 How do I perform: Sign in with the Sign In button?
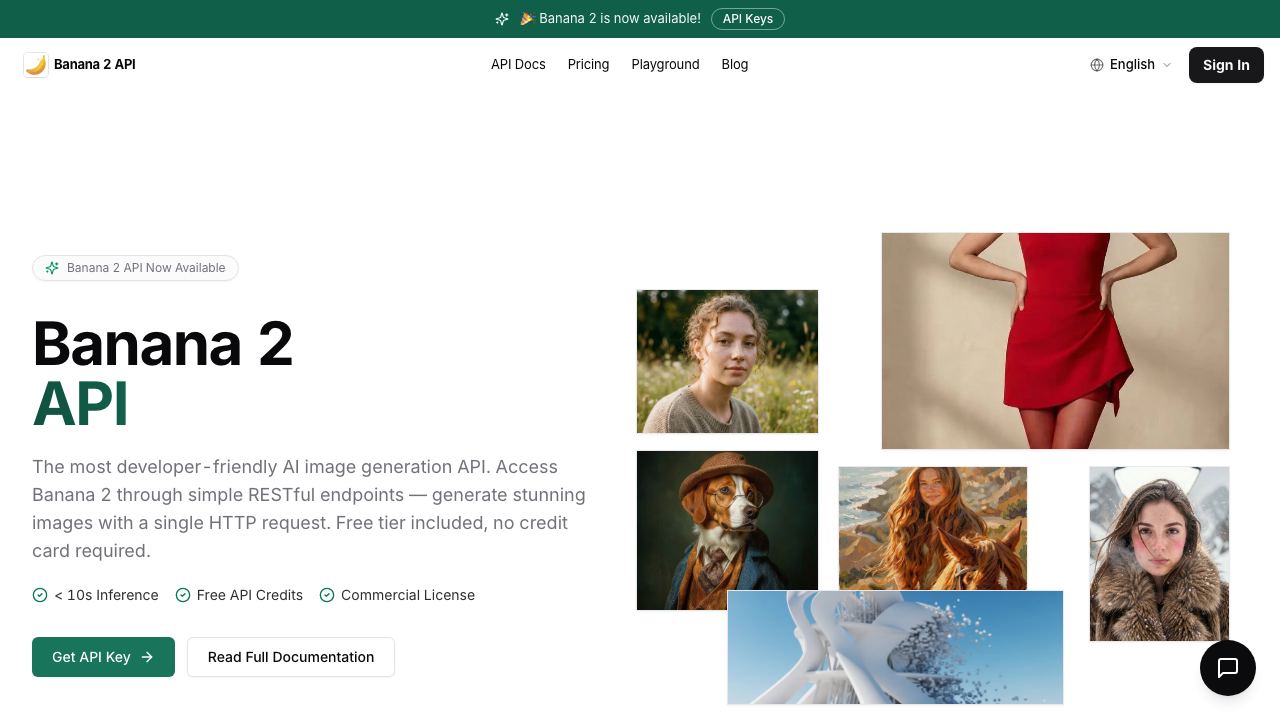click(1226, 65)
